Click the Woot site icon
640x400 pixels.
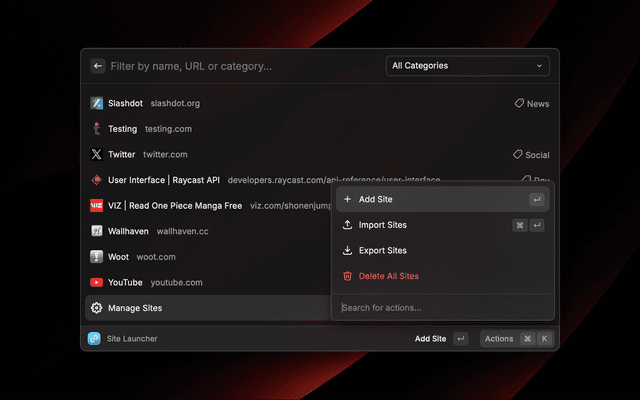pos(97,257)
